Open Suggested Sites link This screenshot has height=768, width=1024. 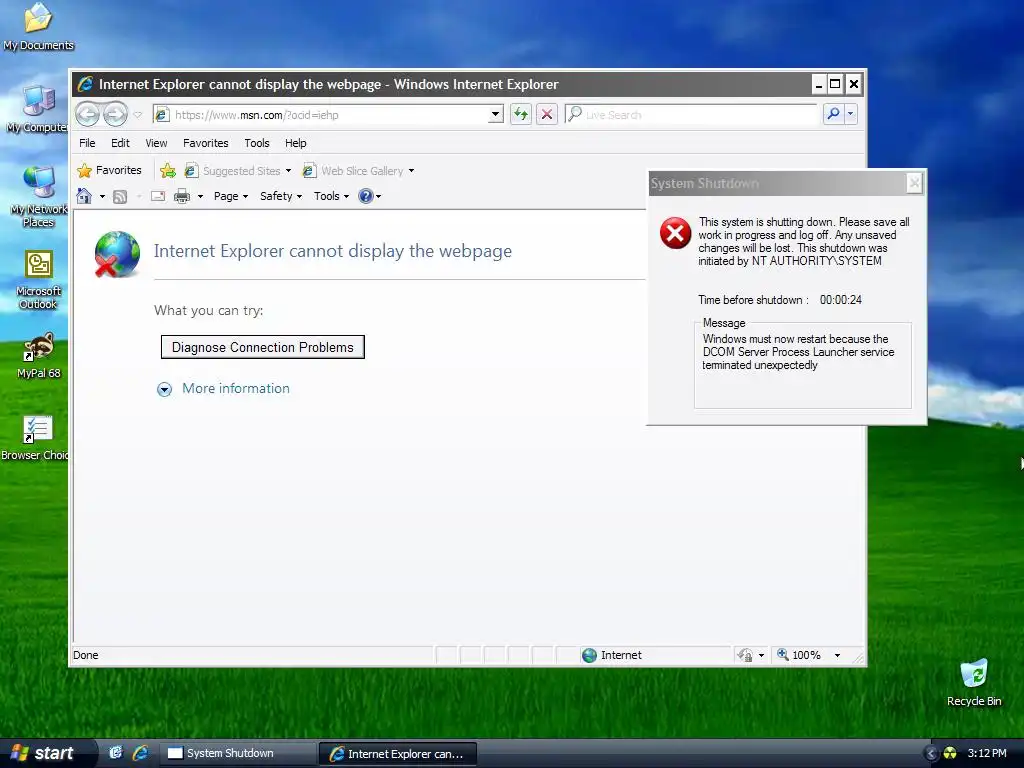(x=233, y=171)
